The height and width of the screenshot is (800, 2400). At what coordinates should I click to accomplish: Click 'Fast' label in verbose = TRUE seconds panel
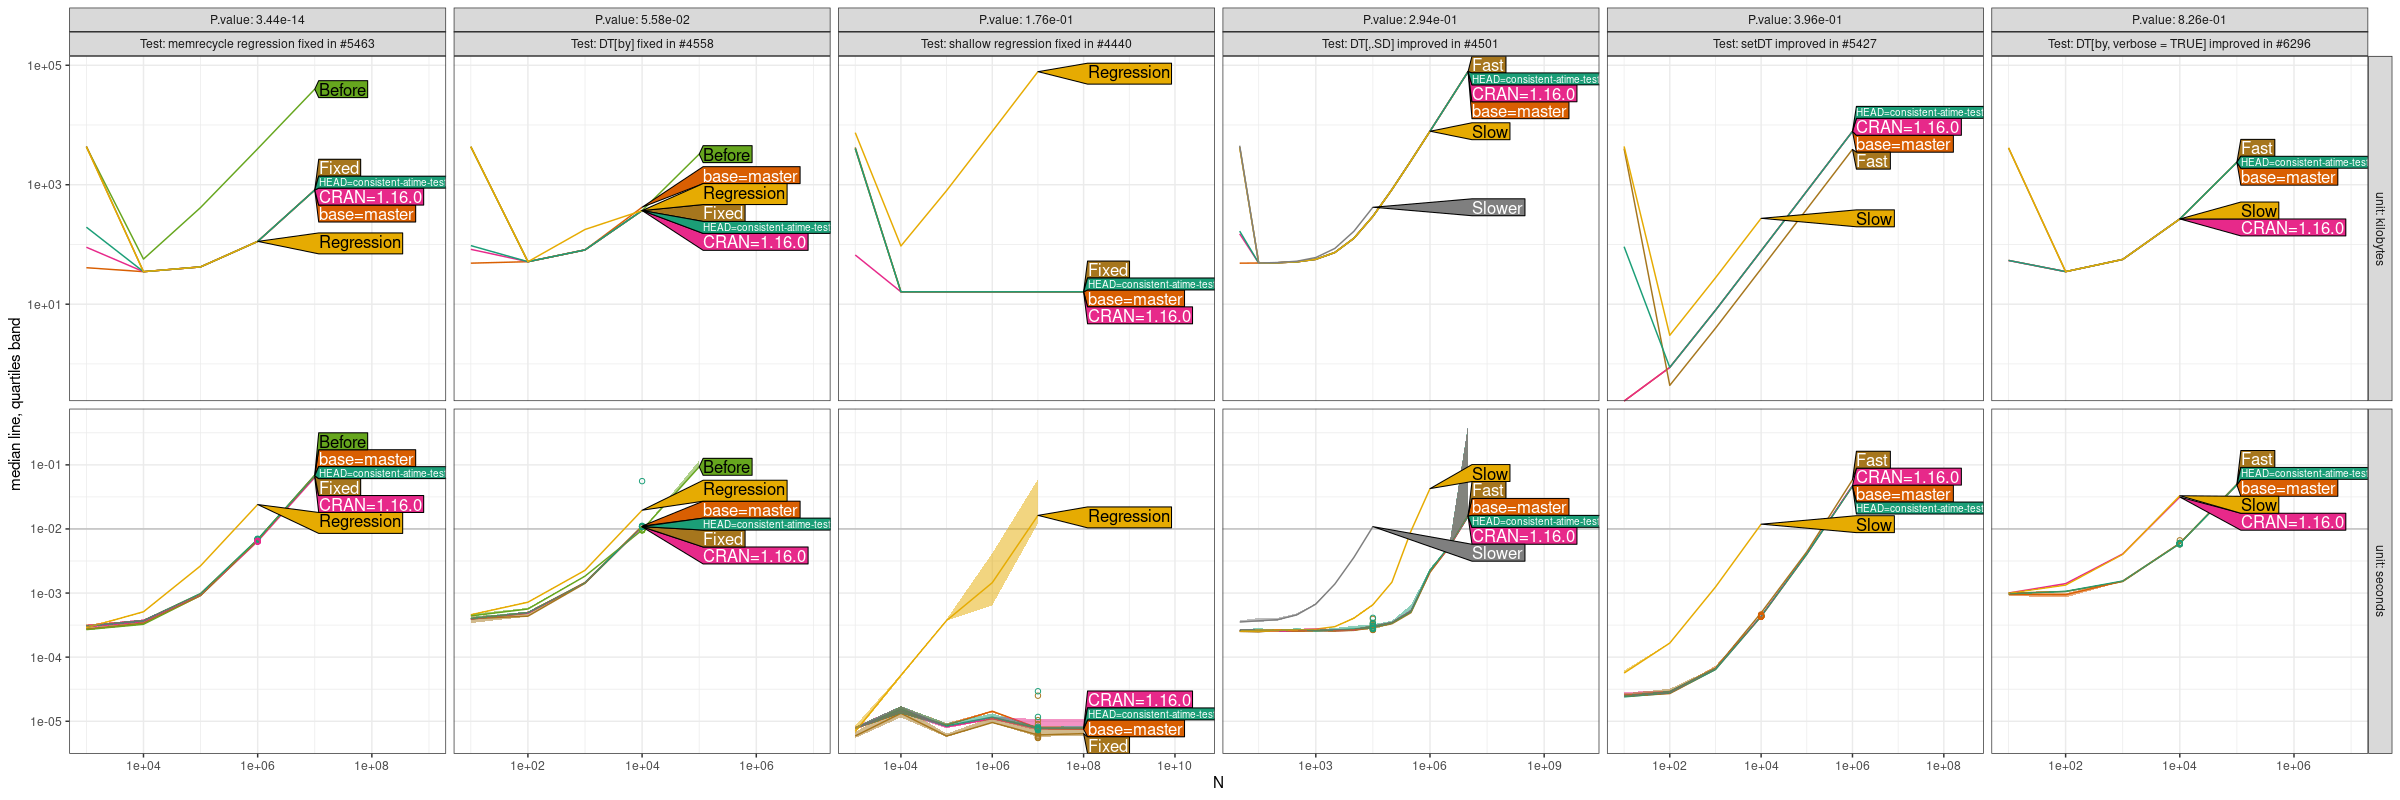click(2257, 459)
